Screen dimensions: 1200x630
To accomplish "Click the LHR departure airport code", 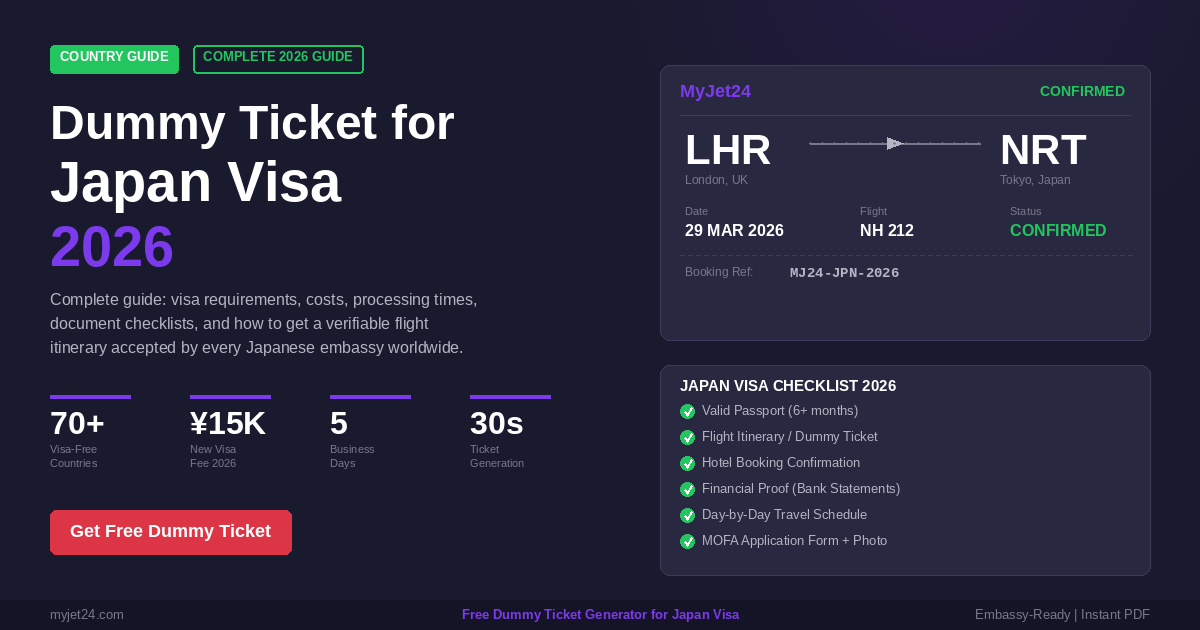I will tap(727, 151).
